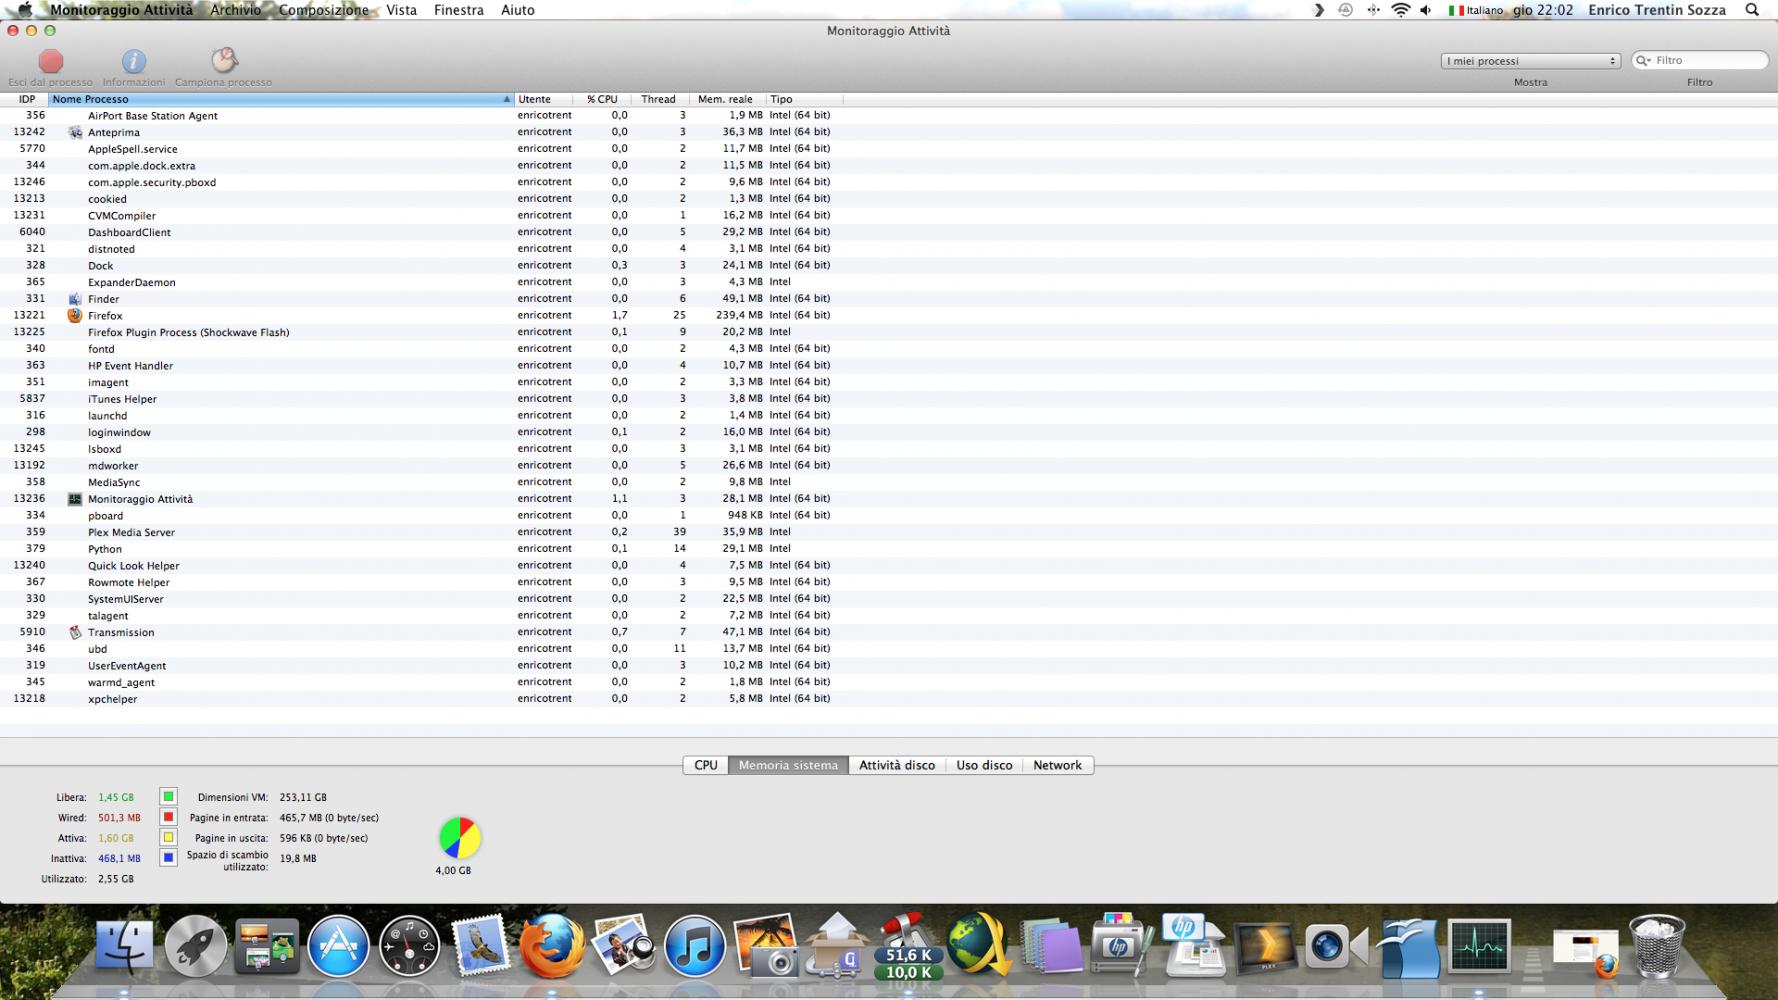Viewport: 1778px width, 1000px height.
Task: Select the Network tab
Action: point(1057,765)
